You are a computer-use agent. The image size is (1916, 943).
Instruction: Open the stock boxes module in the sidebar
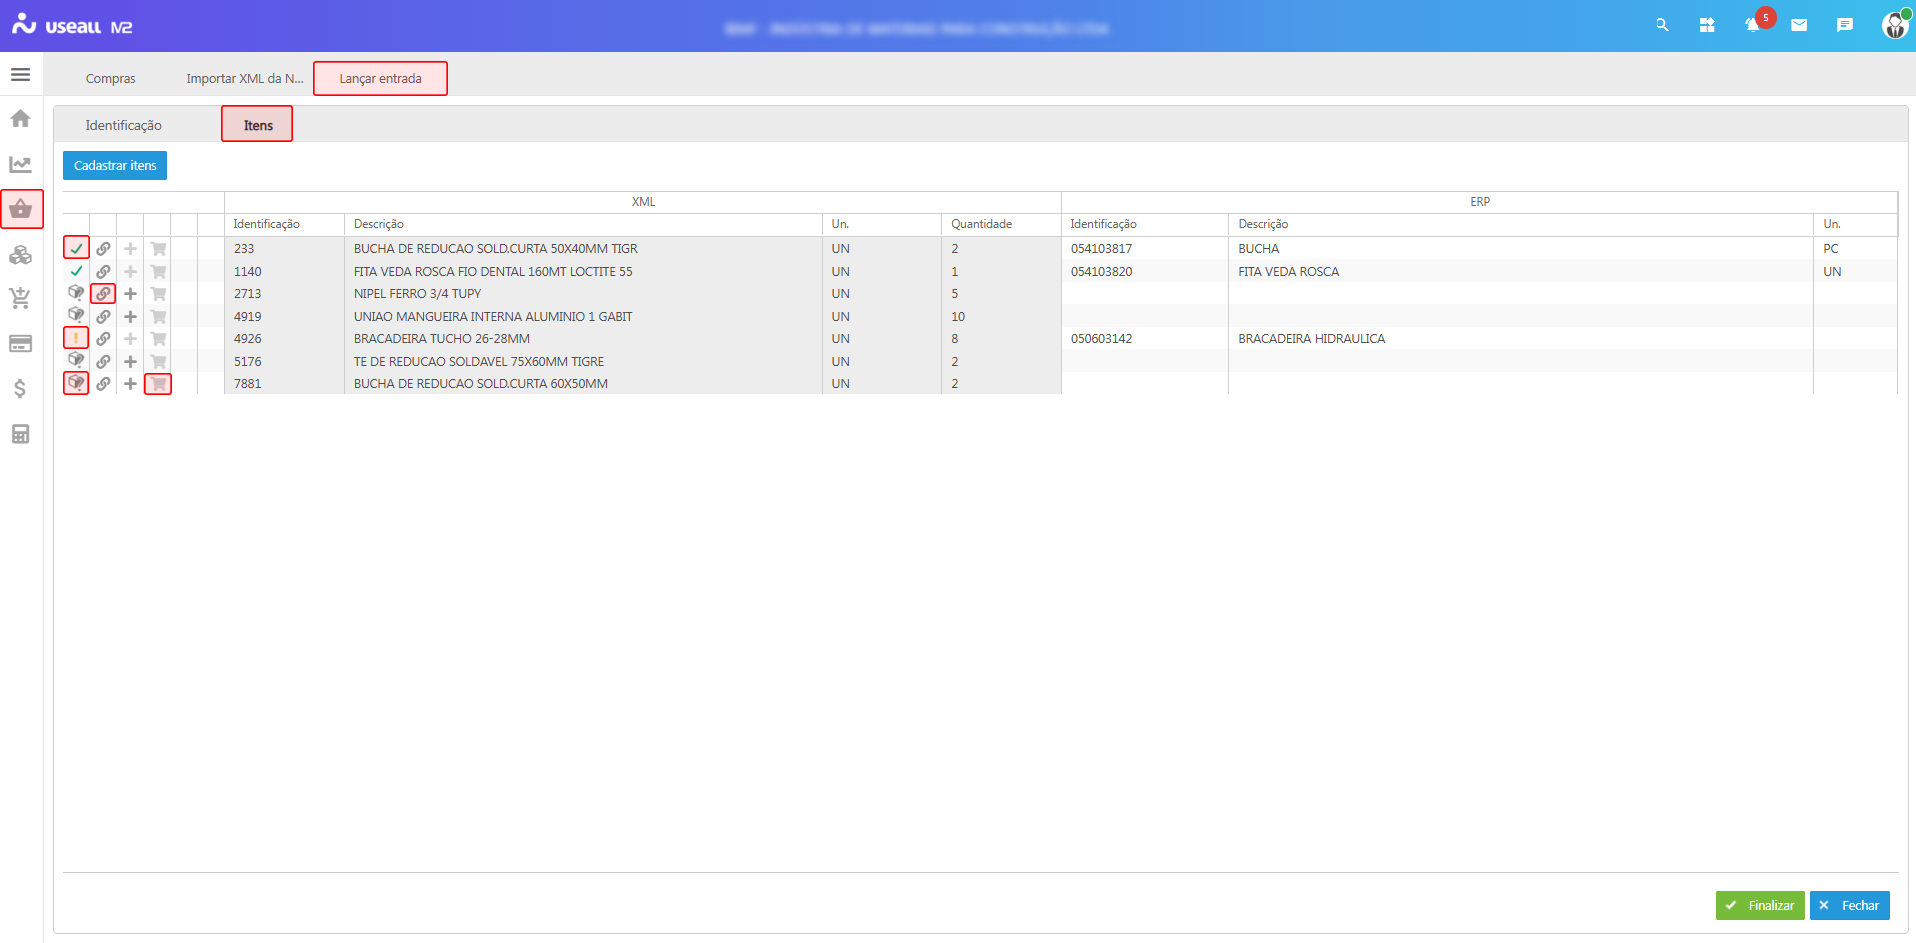pos(20,255)
